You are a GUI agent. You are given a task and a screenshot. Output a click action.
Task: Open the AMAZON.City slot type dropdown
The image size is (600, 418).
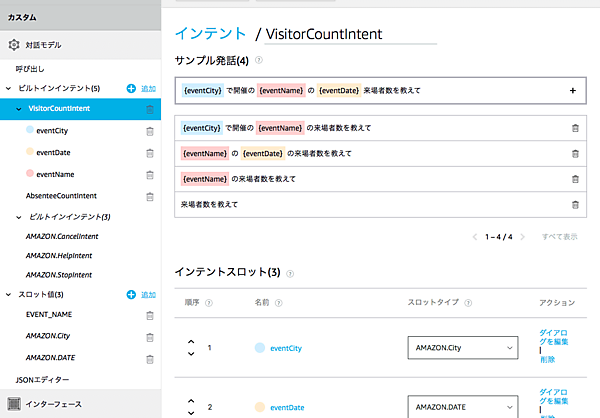463,348
